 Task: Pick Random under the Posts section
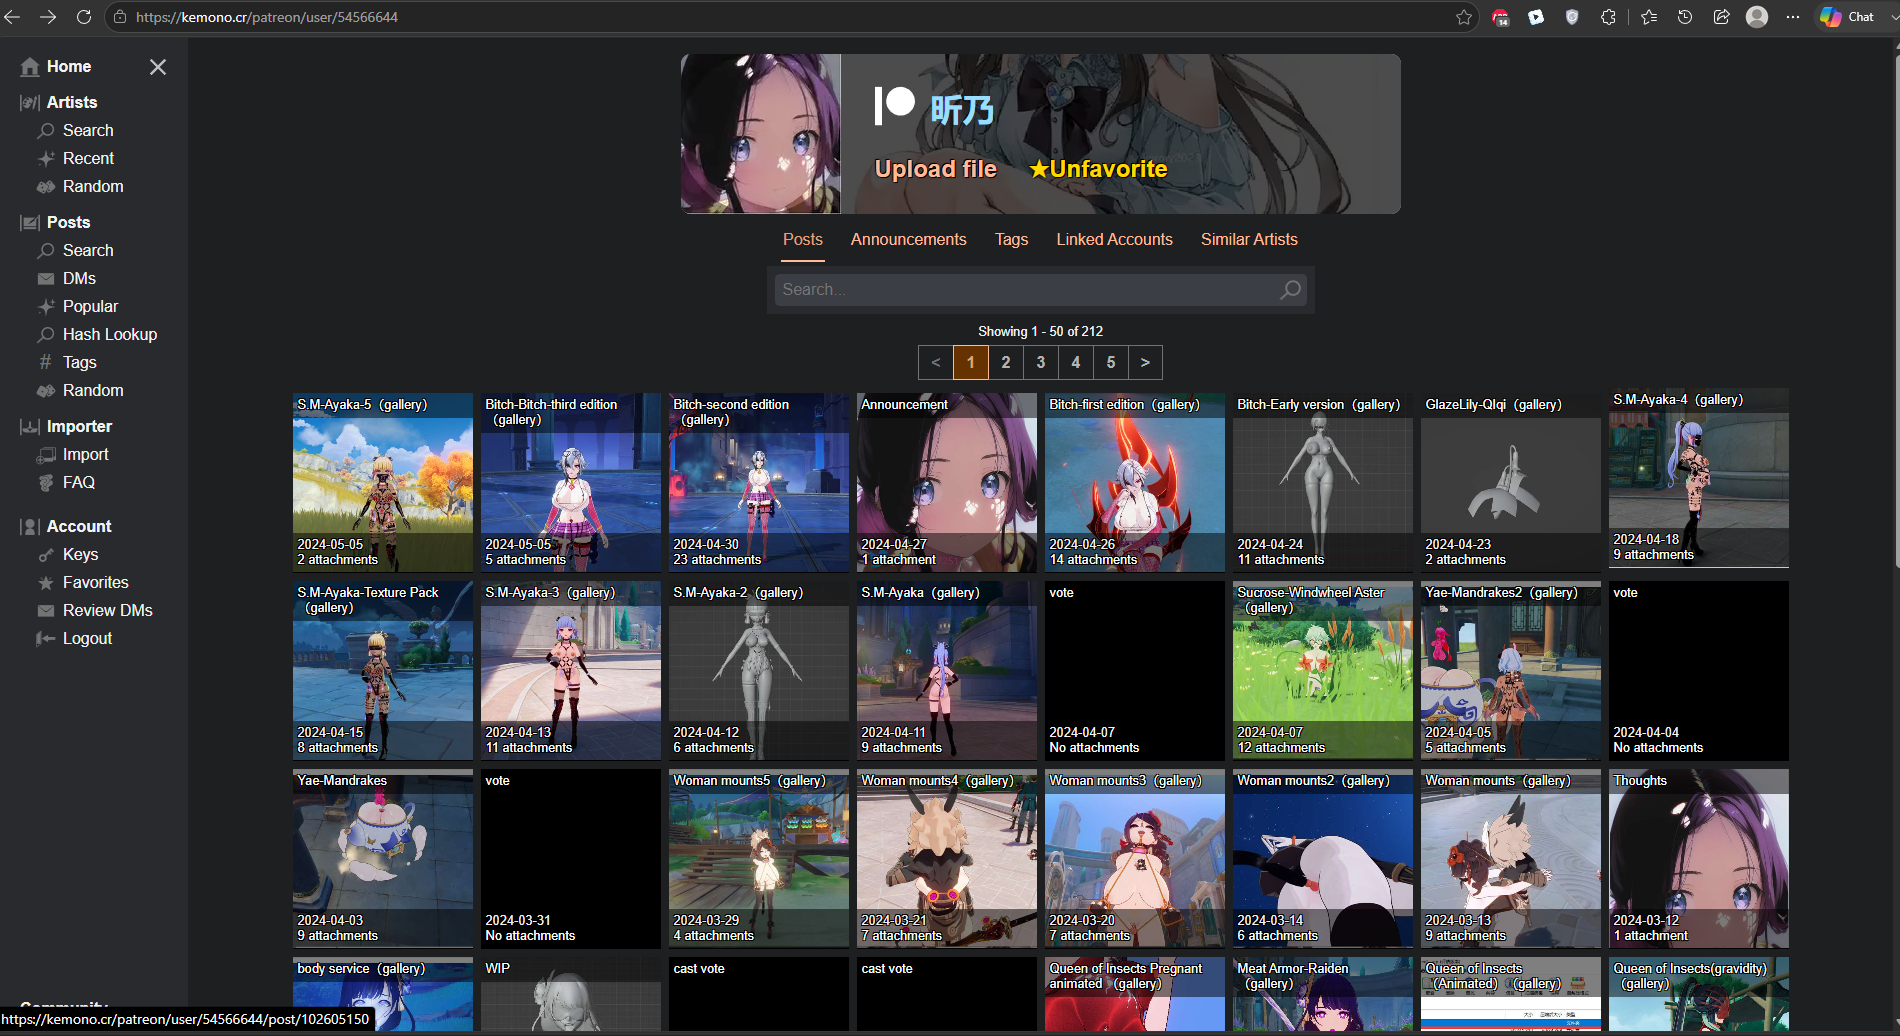click(x=93, y=390)
